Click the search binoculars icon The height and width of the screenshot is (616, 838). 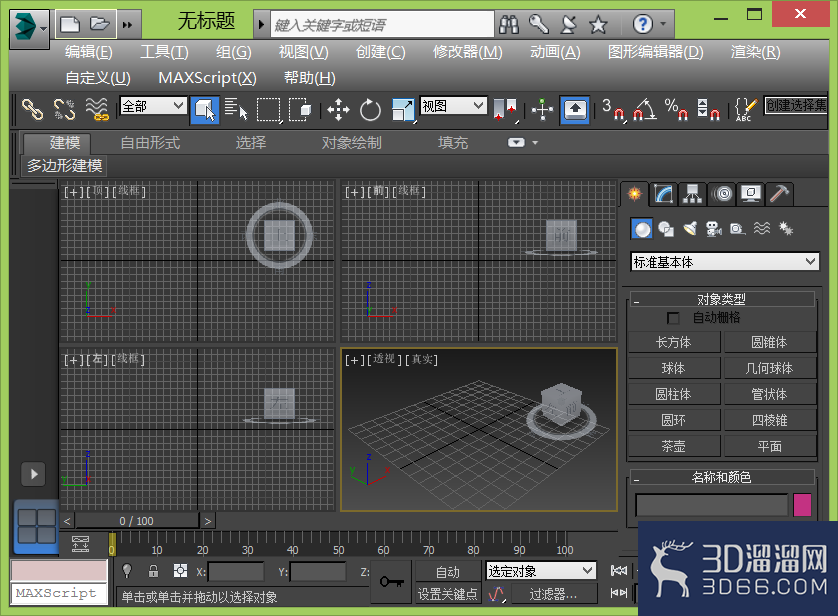(509, 24)
